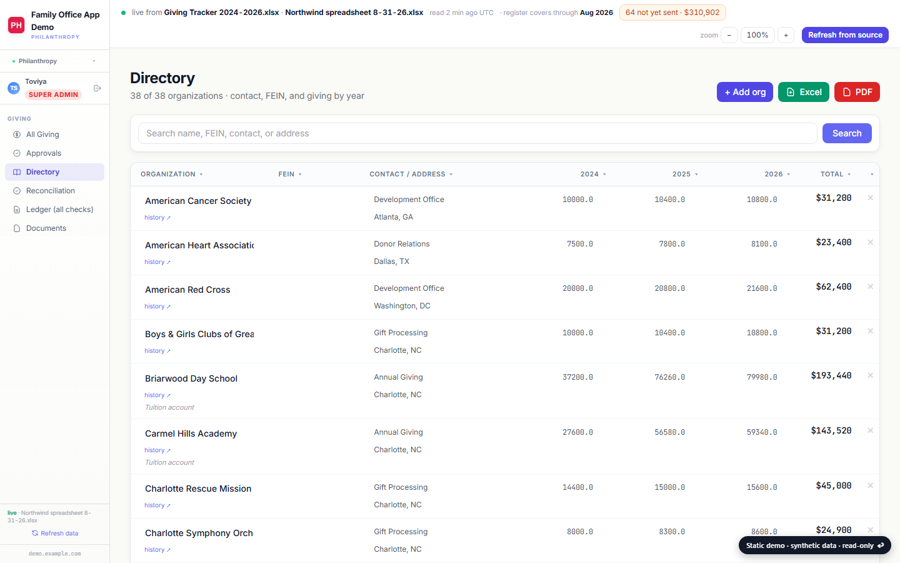The image size is (900, 563).
Task: Click the sign-out icon beside Toviya
Action: [97, 88]
